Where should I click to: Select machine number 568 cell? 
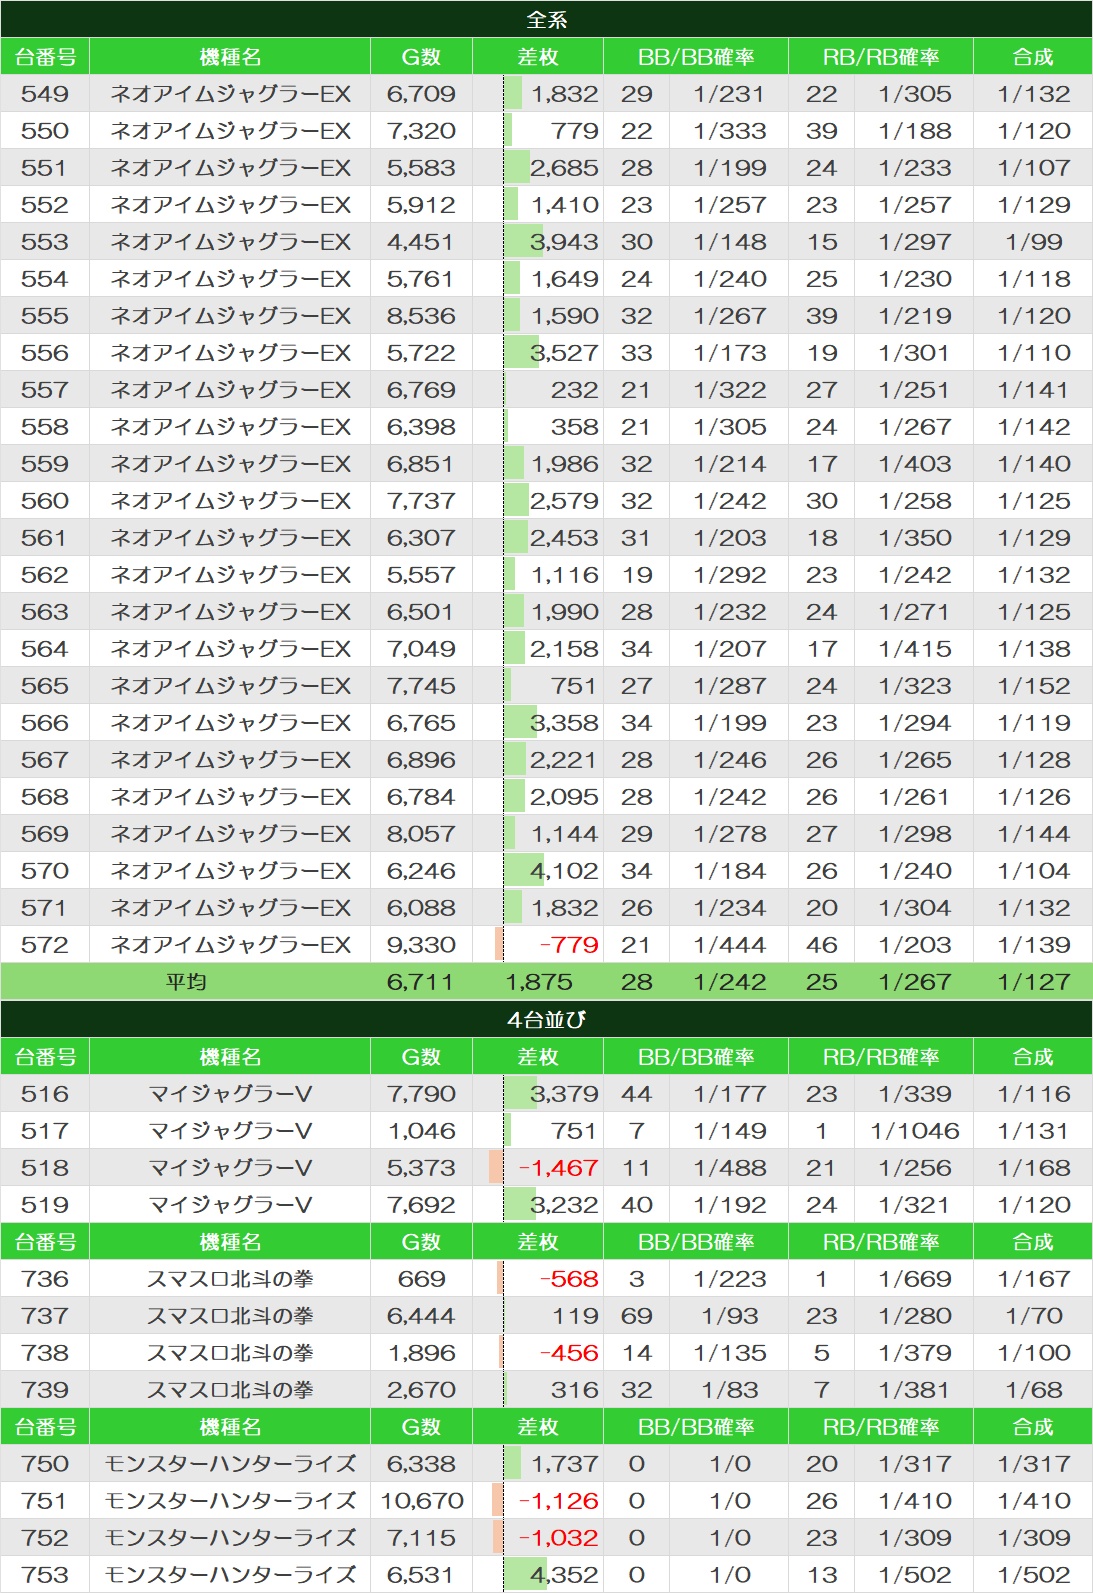pos(45,797)
